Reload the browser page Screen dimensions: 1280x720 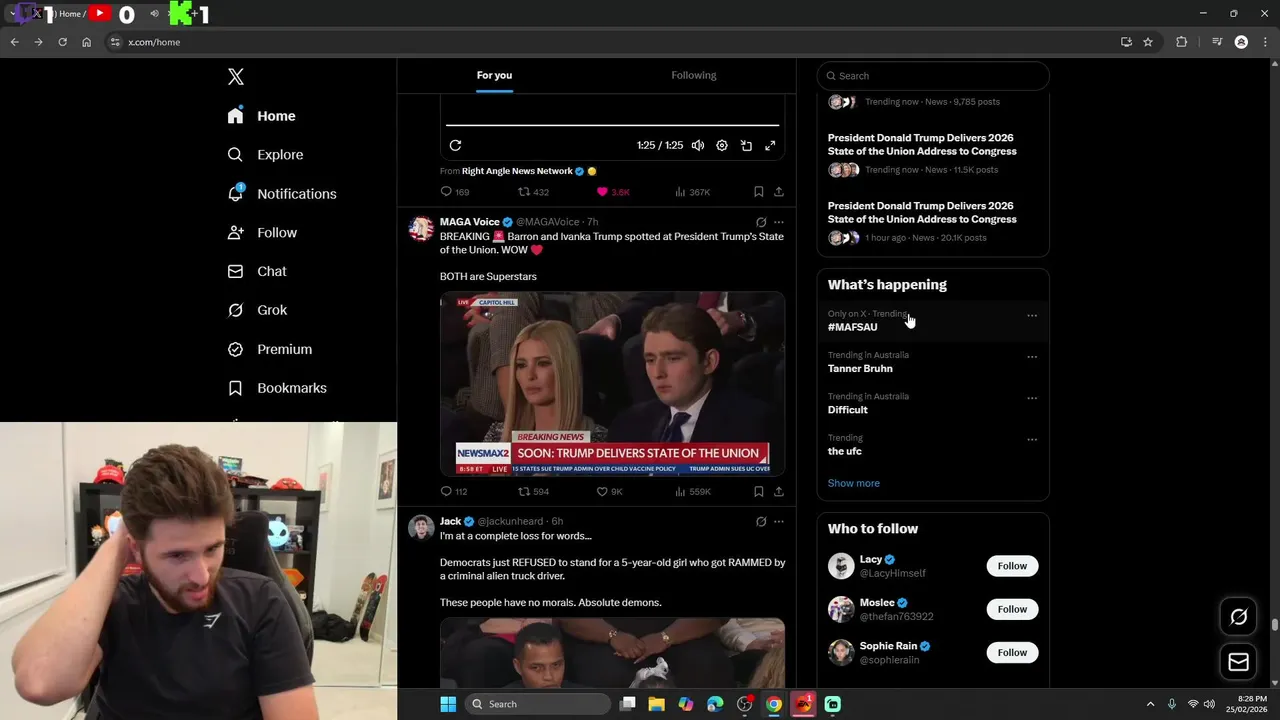[62, 42]
